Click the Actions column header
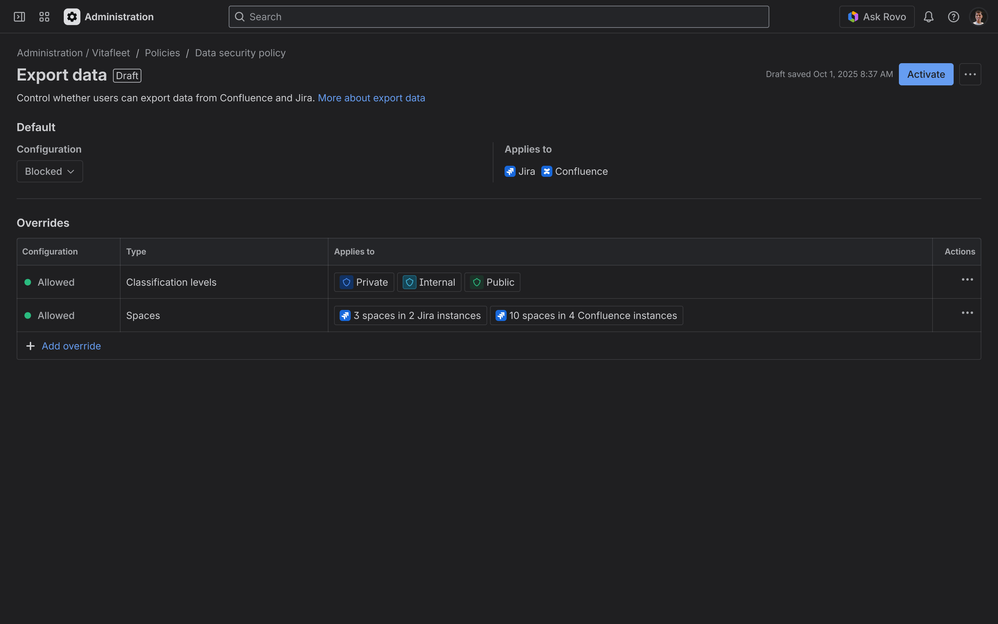 (x=959, y=252)
